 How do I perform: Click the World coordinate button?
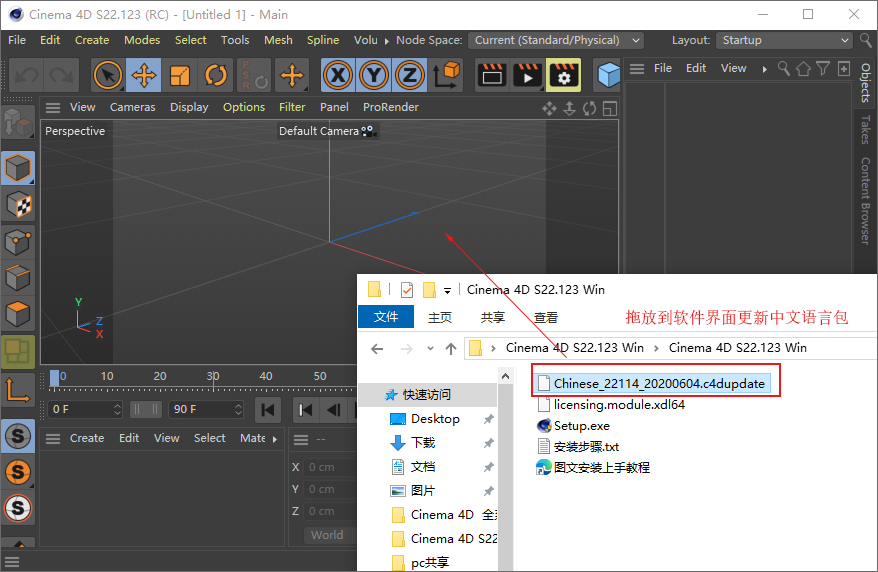[x=327, y=535]
